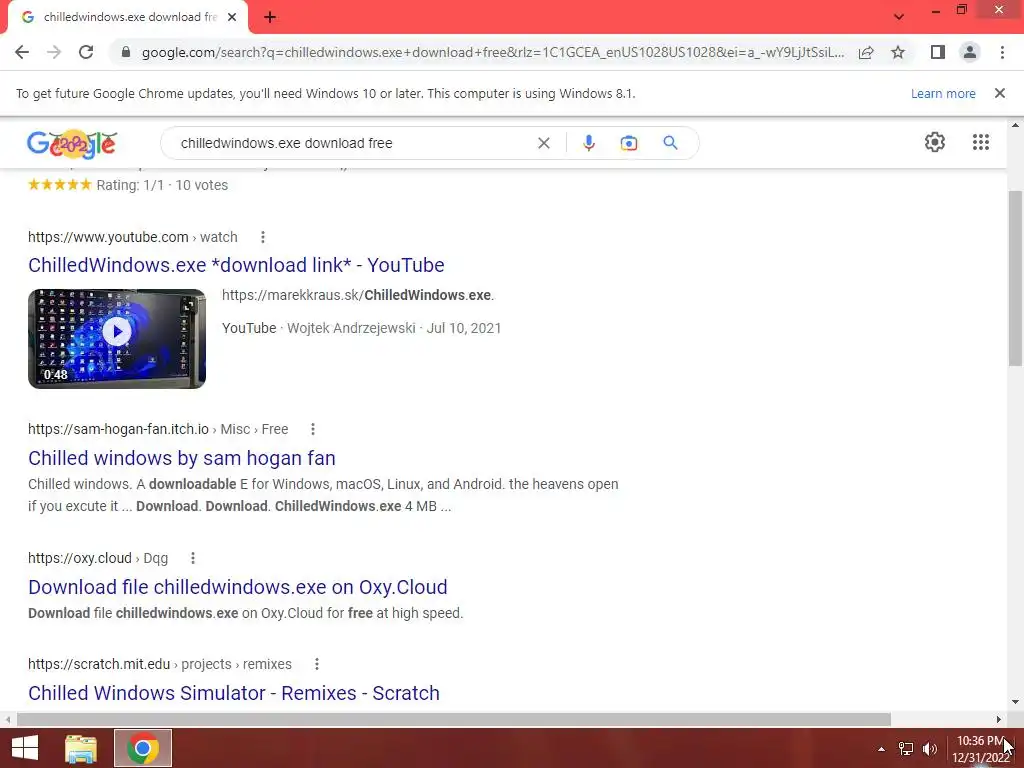Focus the Google search input field

[x=353, y=143]
